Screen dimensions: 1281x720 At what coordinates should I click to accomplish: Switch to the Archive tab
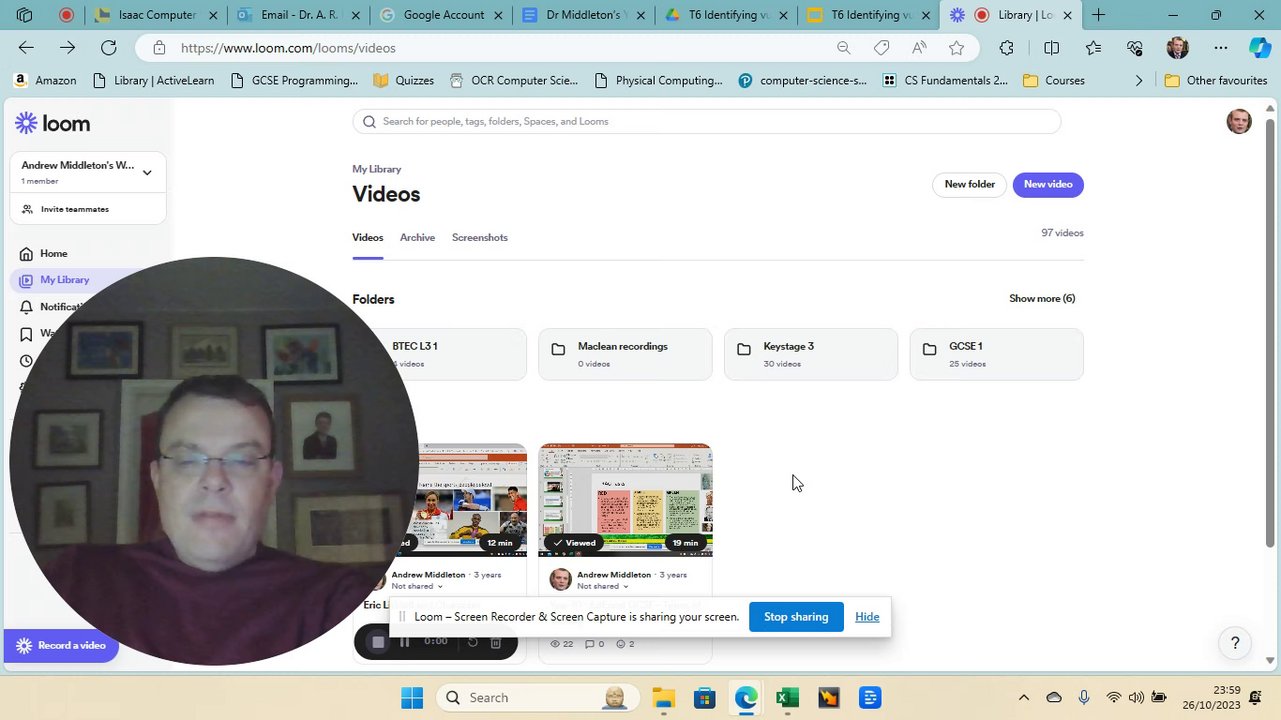pyautogui.click(x=417, y=238)
